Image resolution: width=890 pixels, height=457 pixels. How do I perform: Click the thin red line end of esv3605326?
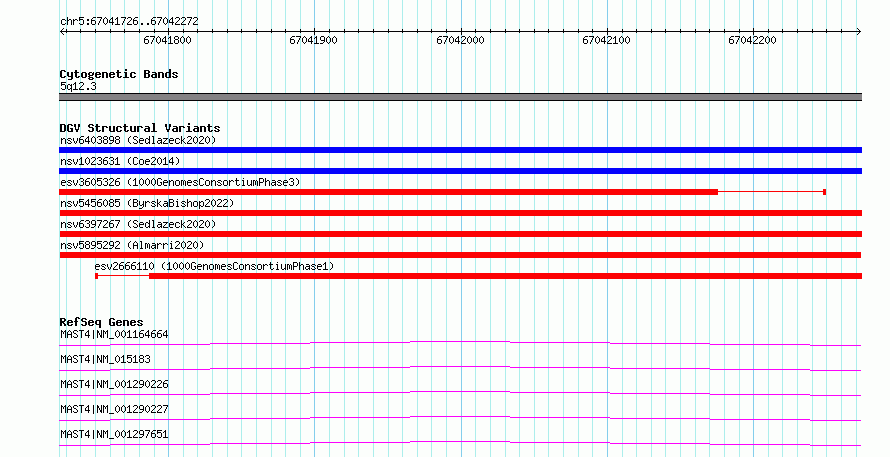click(x=824, y=192)
